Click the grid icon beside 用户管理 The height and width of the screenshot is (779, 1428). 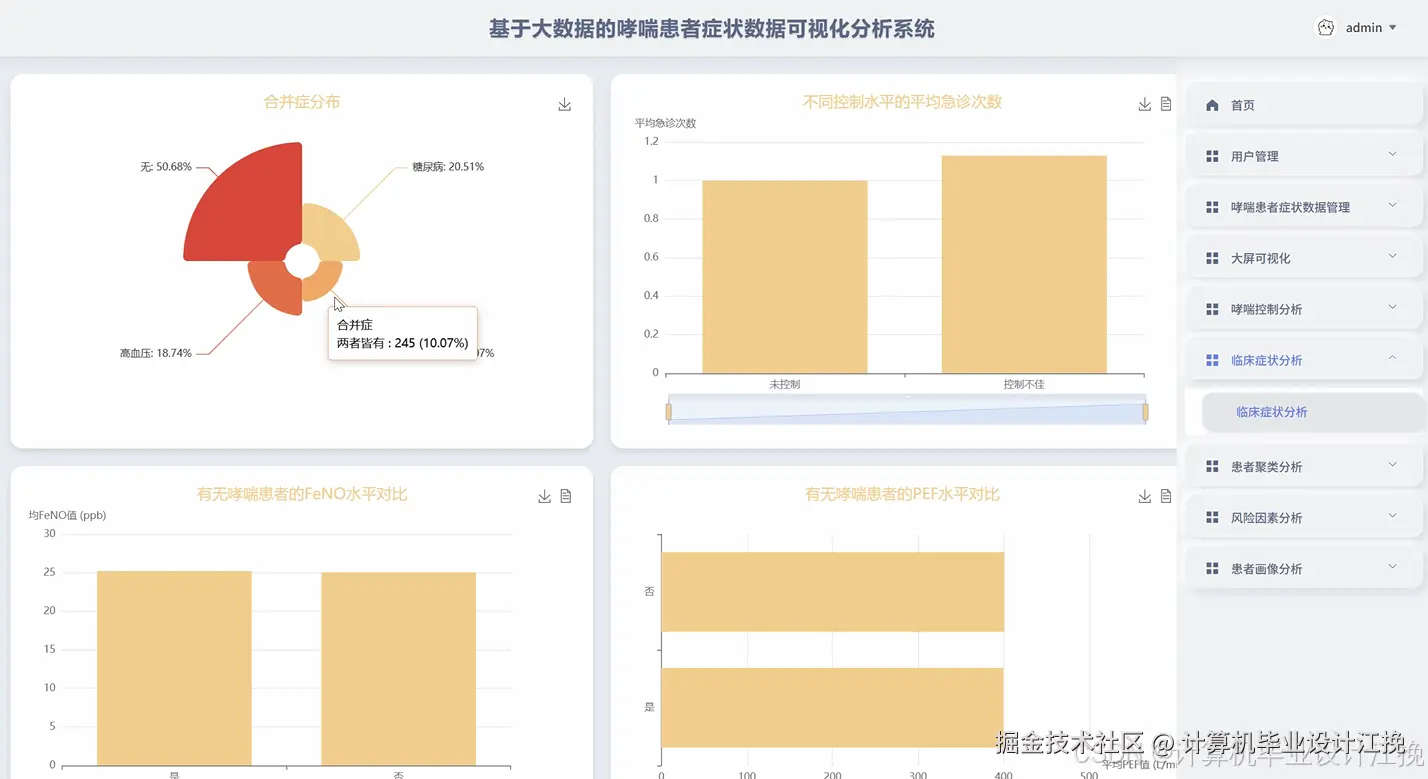click(1213, 155)
